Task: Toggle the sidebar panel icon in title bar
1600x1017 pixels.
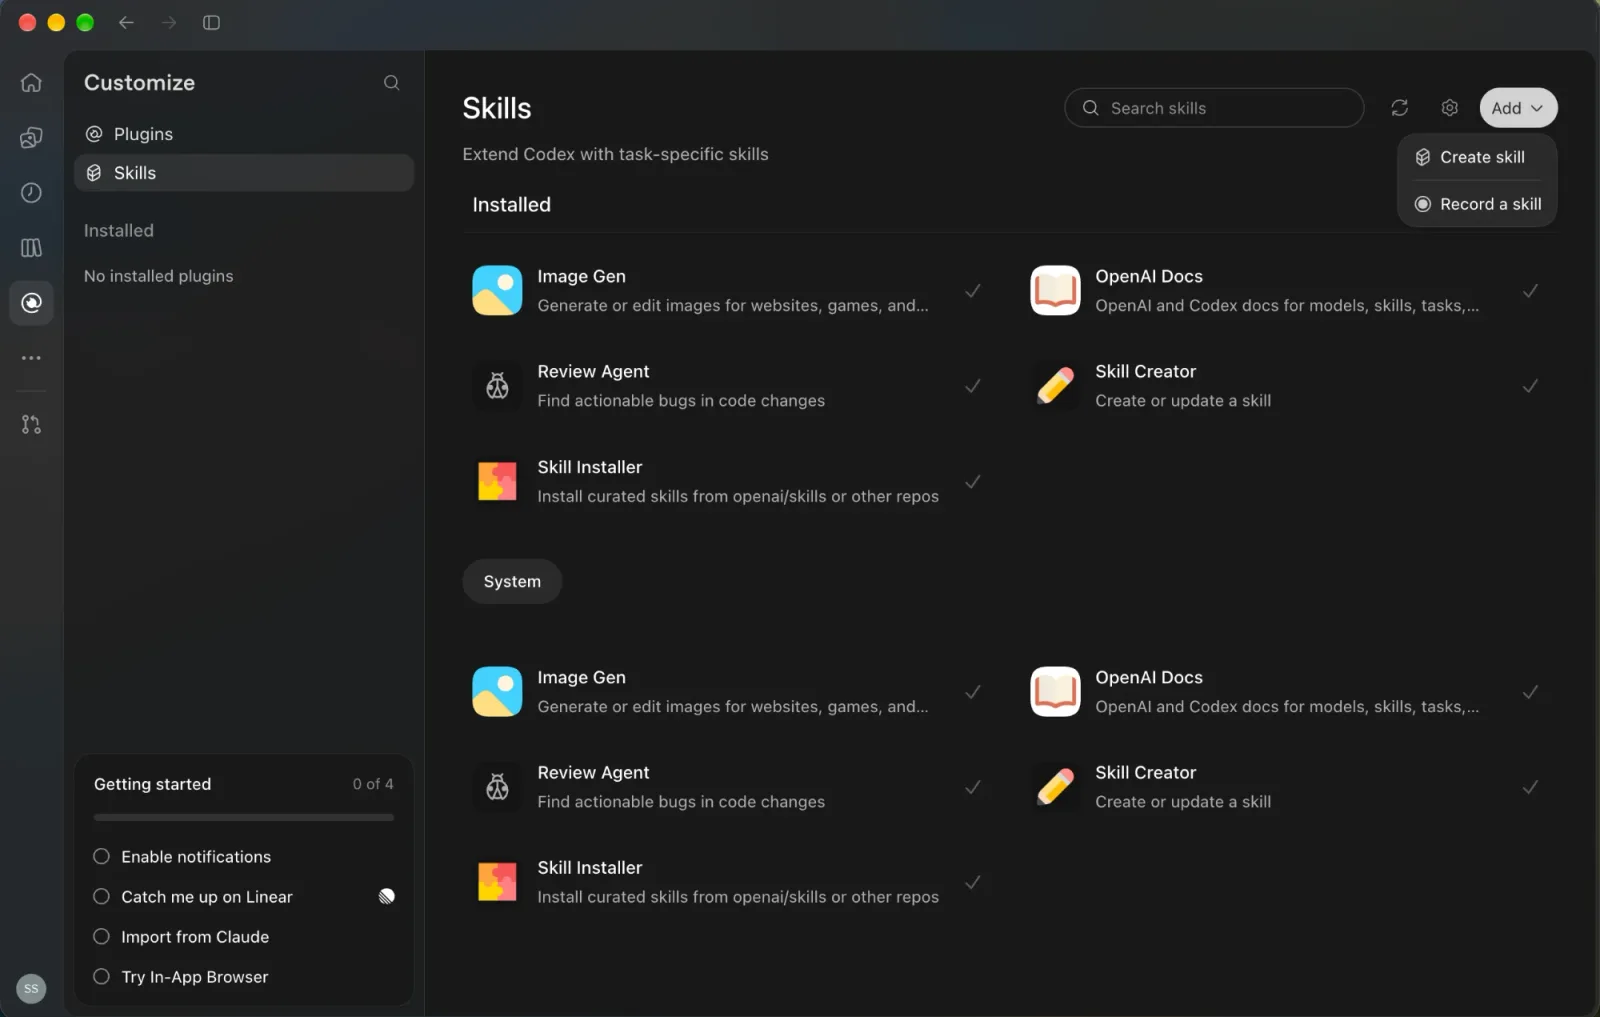Action: point(211,22)
